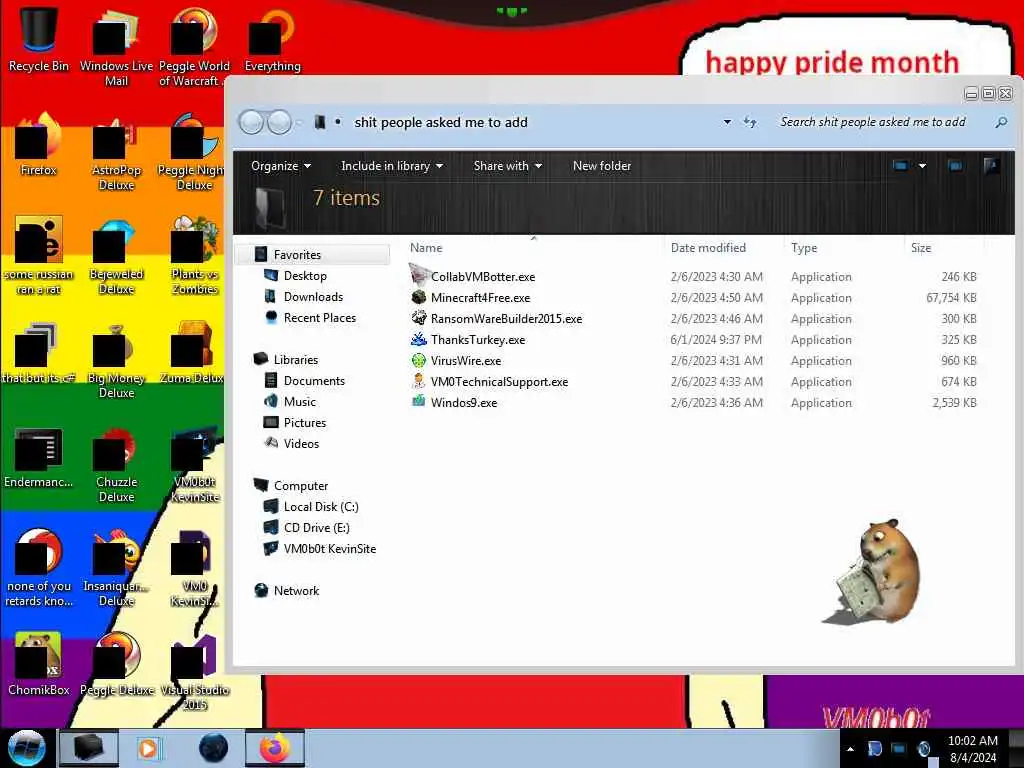The width and height of the screenshot is (1024, 768).
Task: Click the Windows Start button
Action: pos(27,748)
